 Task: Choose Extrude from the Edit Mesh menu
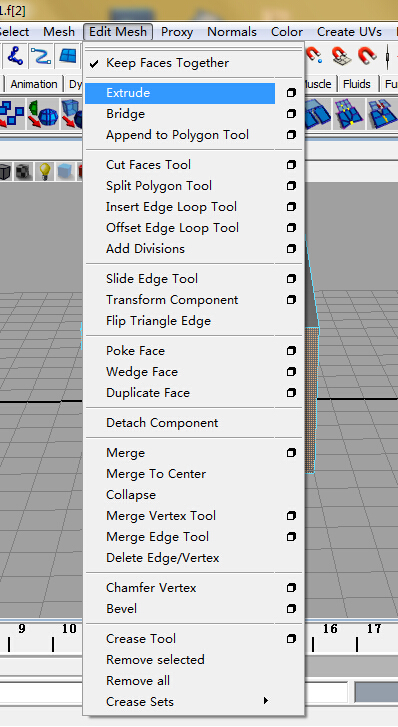click(180, 93)
